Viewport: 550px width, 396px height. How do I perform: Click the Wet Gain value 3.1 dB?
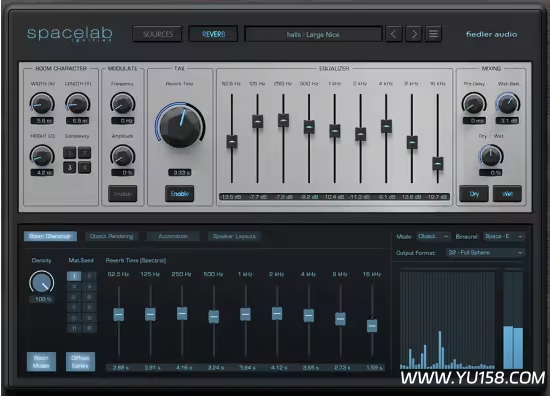(x=508, y=121)
